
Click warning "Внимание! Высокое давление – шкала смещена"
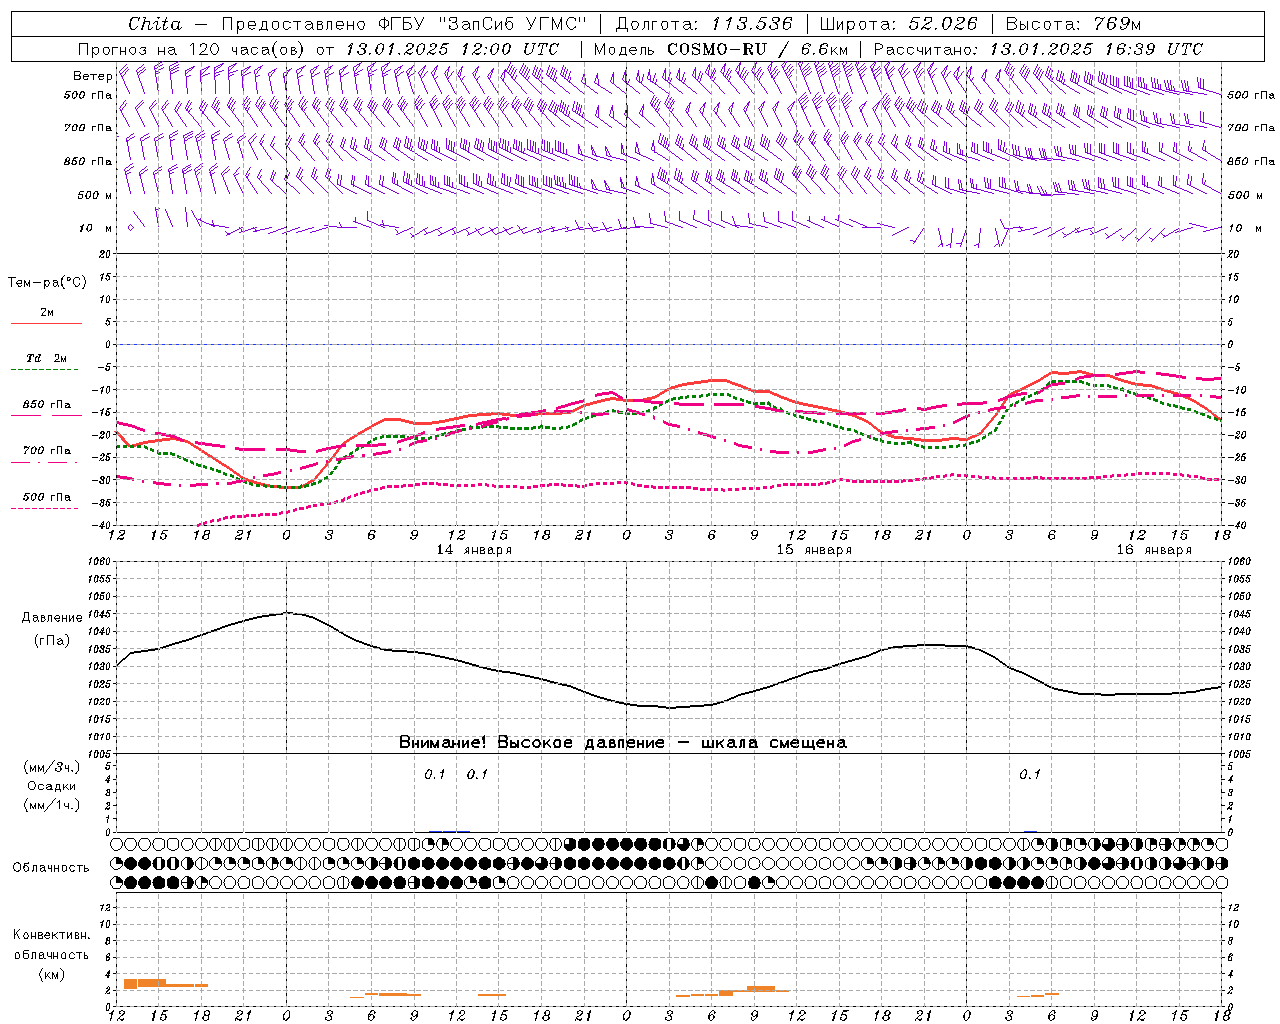(622, 743)
